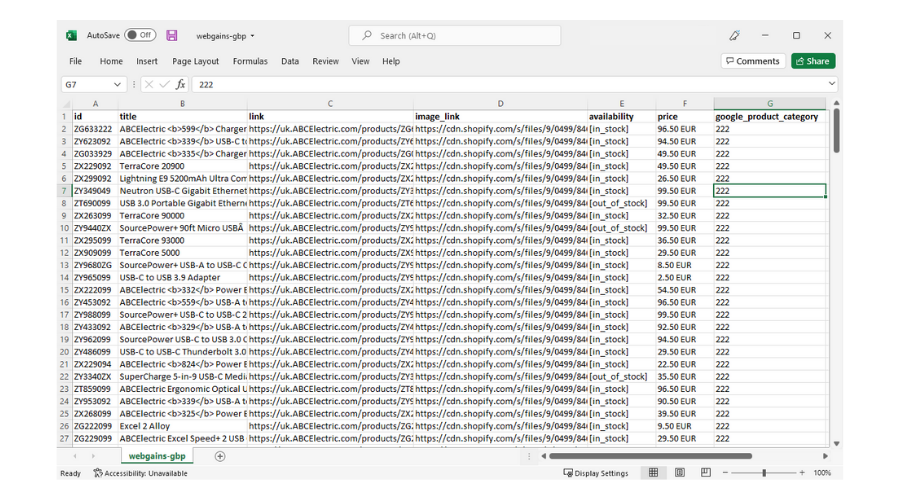900x500 pixels.
Task: Click the zoom slider handle
Action: pyautogui.click(x=764, y=473)
